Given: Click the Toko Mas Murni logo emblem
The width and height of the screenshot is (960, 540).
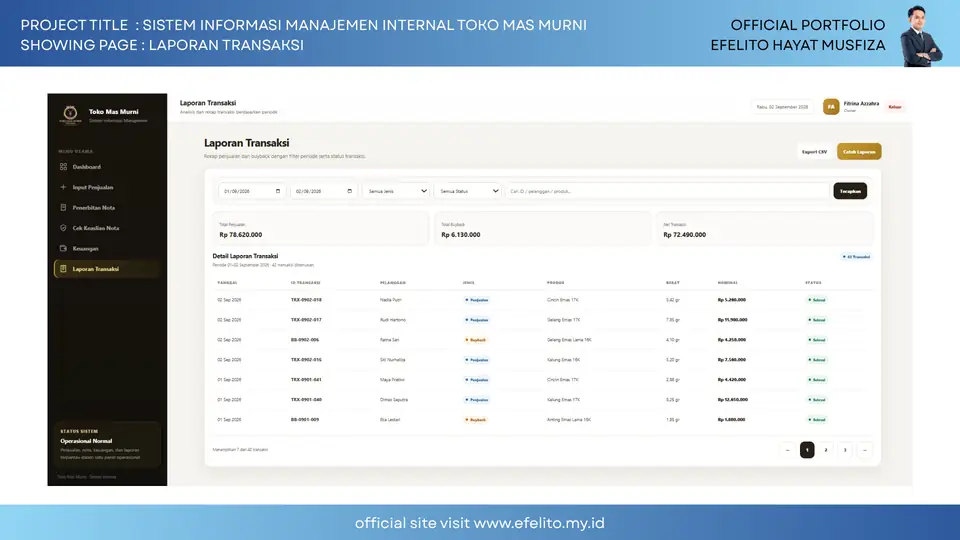Looking at the screenshot, I should point(70,114).
